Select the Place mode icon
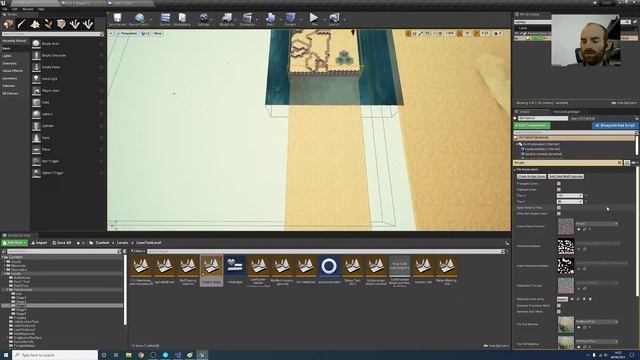The width and height of the screenshot is (640, 360). 8,24
